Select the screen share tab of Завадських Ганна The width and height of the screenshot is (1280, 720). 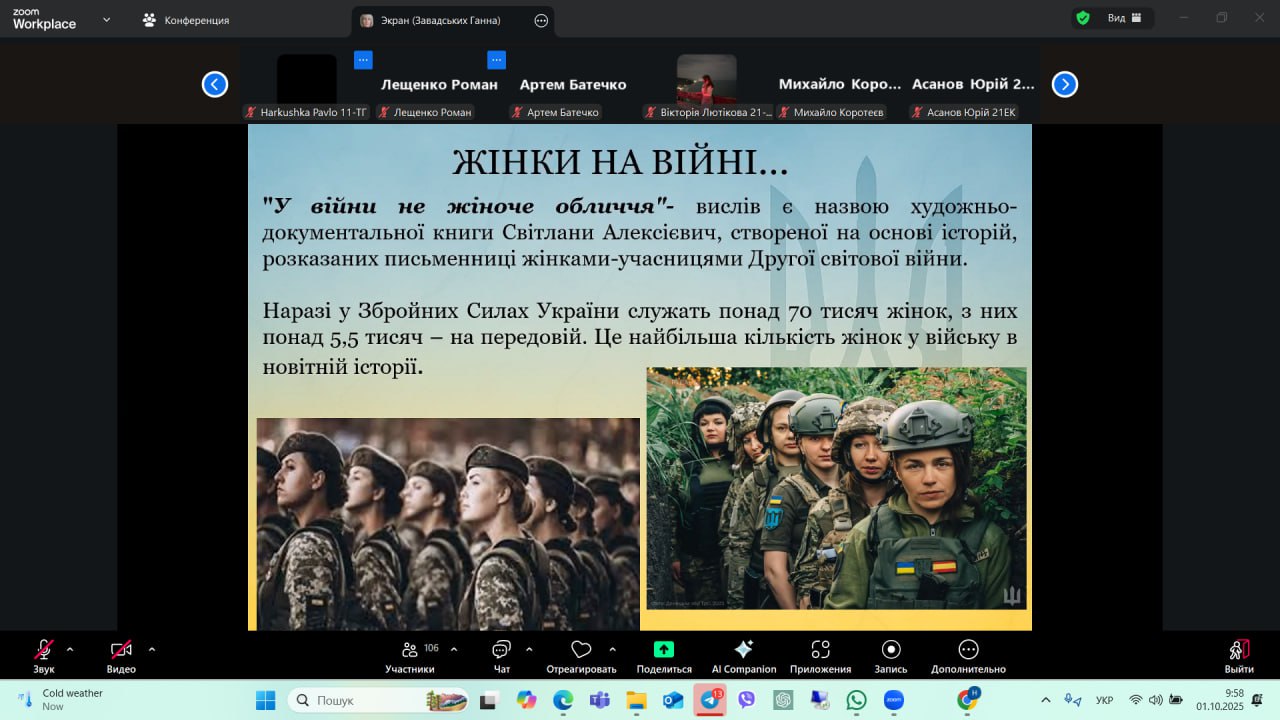pos(440,20)
